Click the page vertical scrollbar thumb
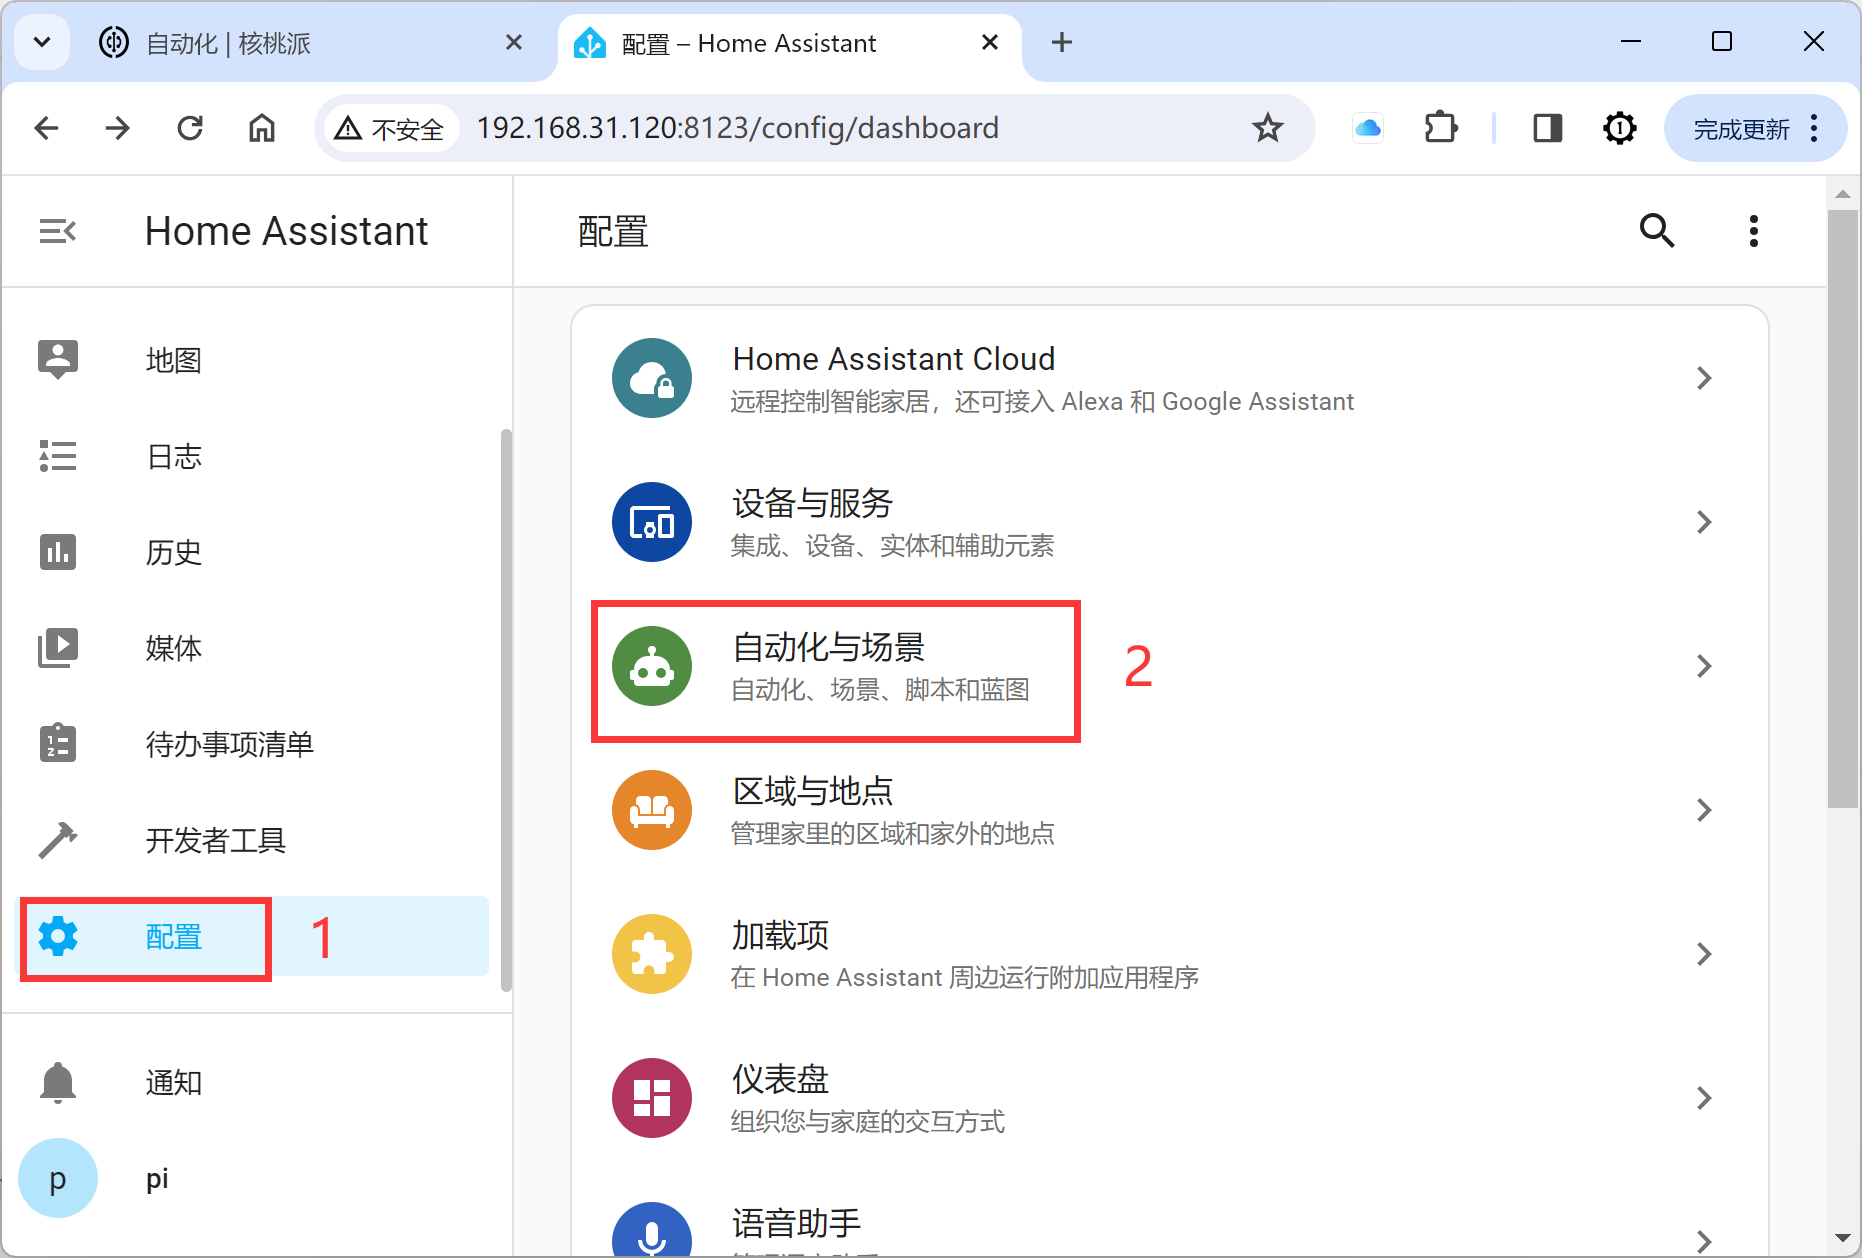Viewport: 1862px width, 1258px height. point(1842,508)
